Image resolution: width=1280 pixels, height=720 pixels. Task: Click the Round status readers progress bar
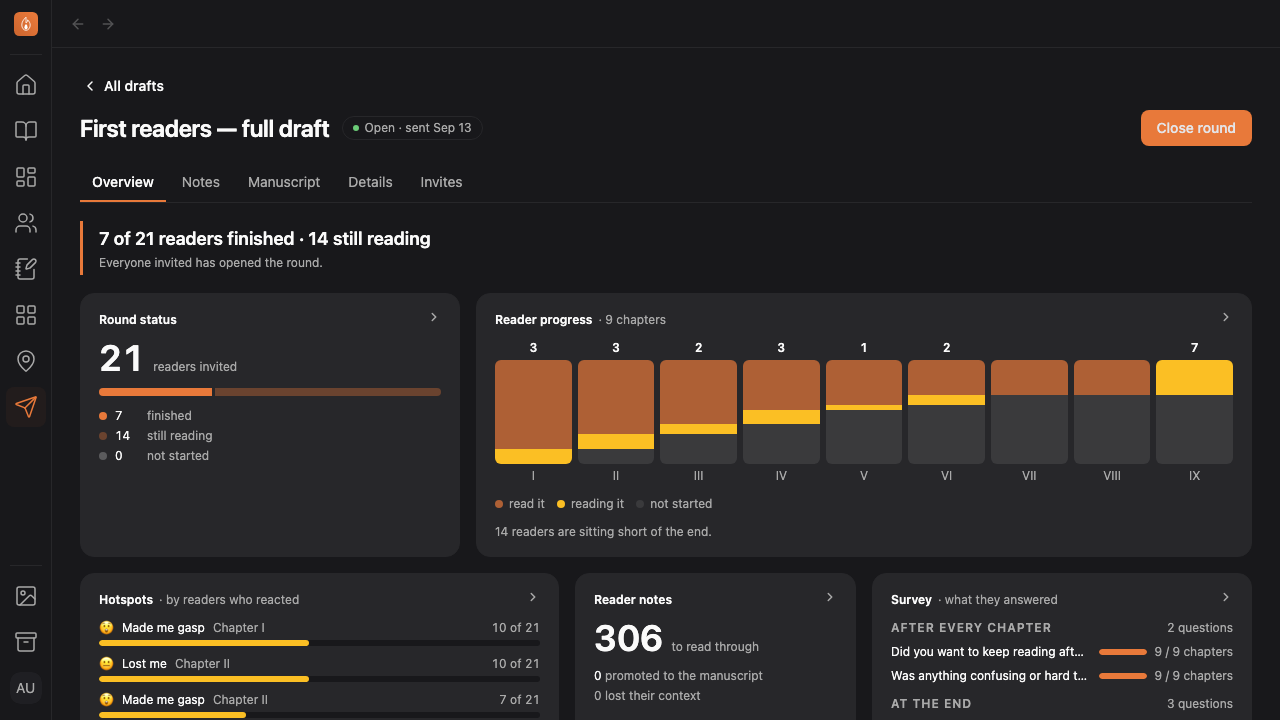(x=270, y=392)
